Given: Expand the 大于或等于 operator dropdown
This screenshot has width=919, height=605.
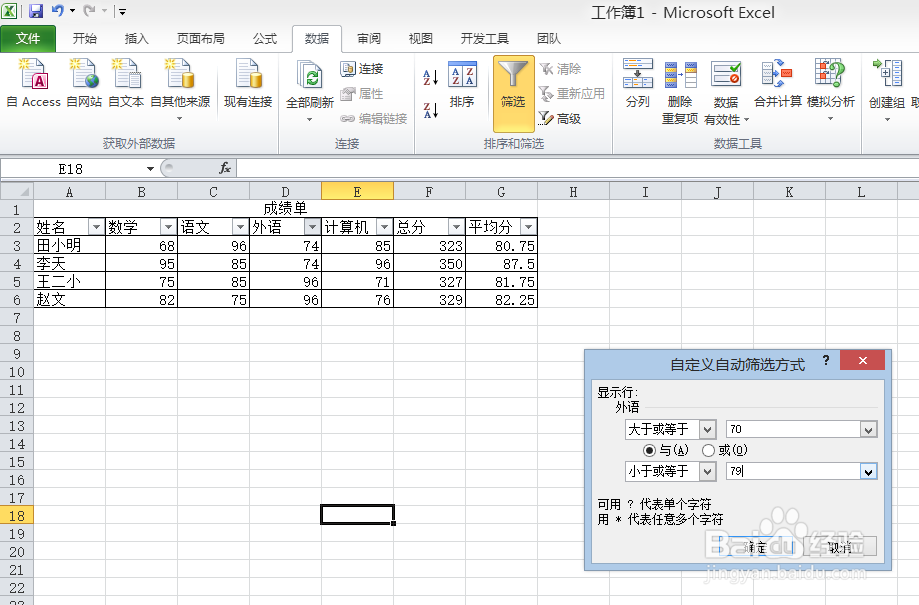Looking at the screenshot, I should (x=707, y=430).
